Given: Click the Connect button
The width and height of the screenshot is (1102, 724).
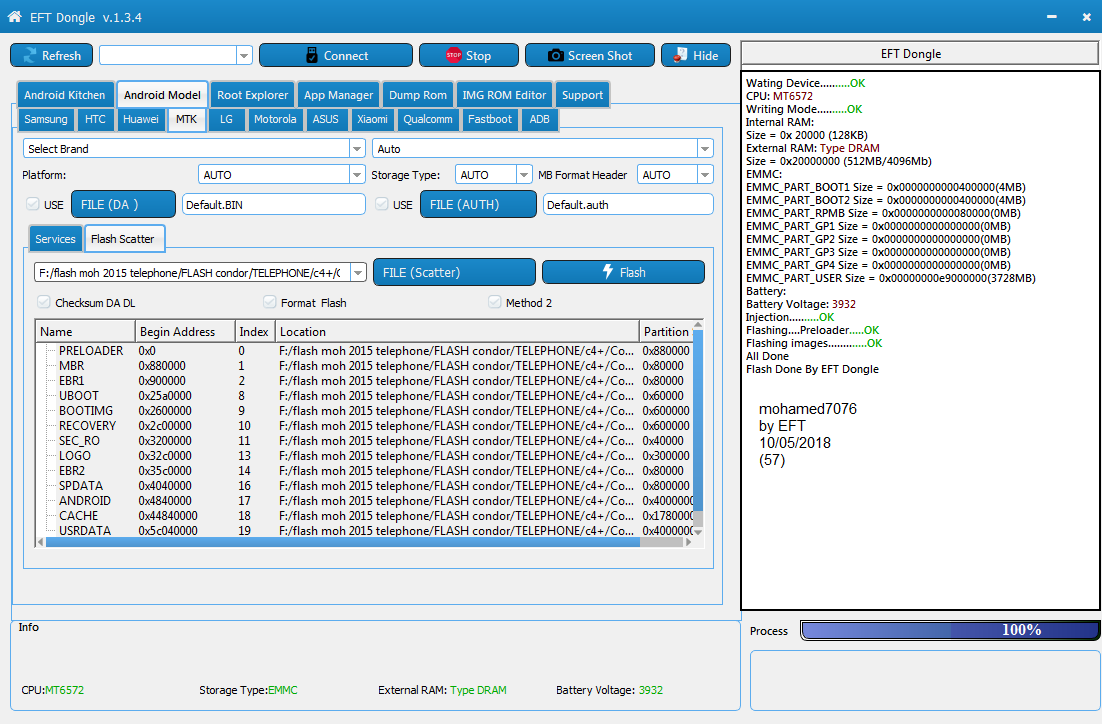Looking at the screenshot, I should pyautogui.click(x=336, y=56).
